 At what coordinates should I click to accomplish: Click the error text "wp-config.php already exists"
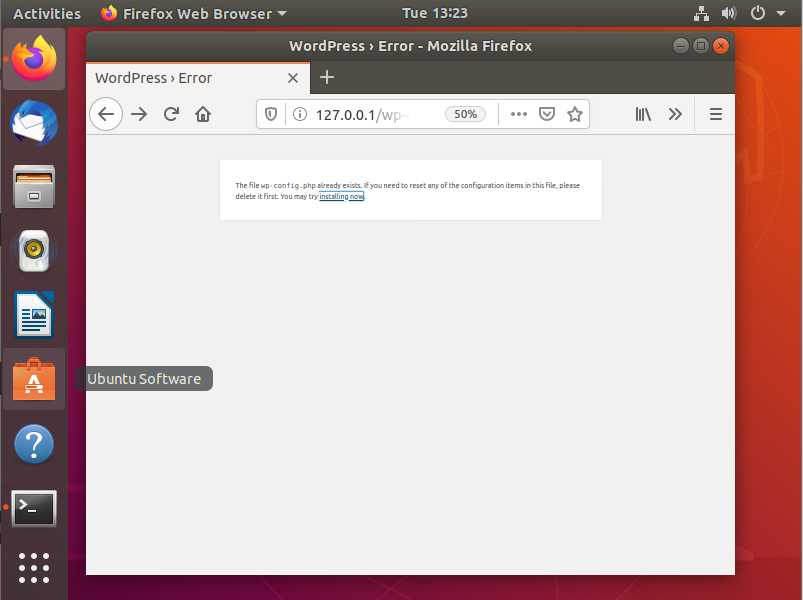pyautogui.click(x=311, y=185)
